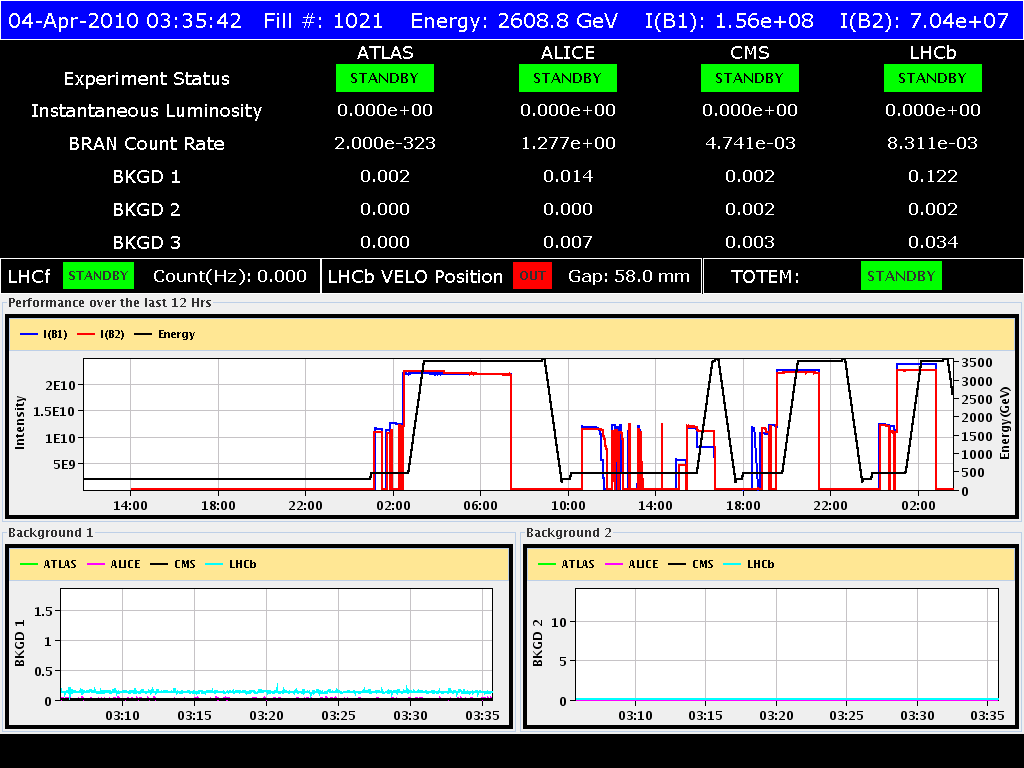The image size is (1024, 768).
Task: Click the Fill #: 1021 header text
Action: (323, 21)
